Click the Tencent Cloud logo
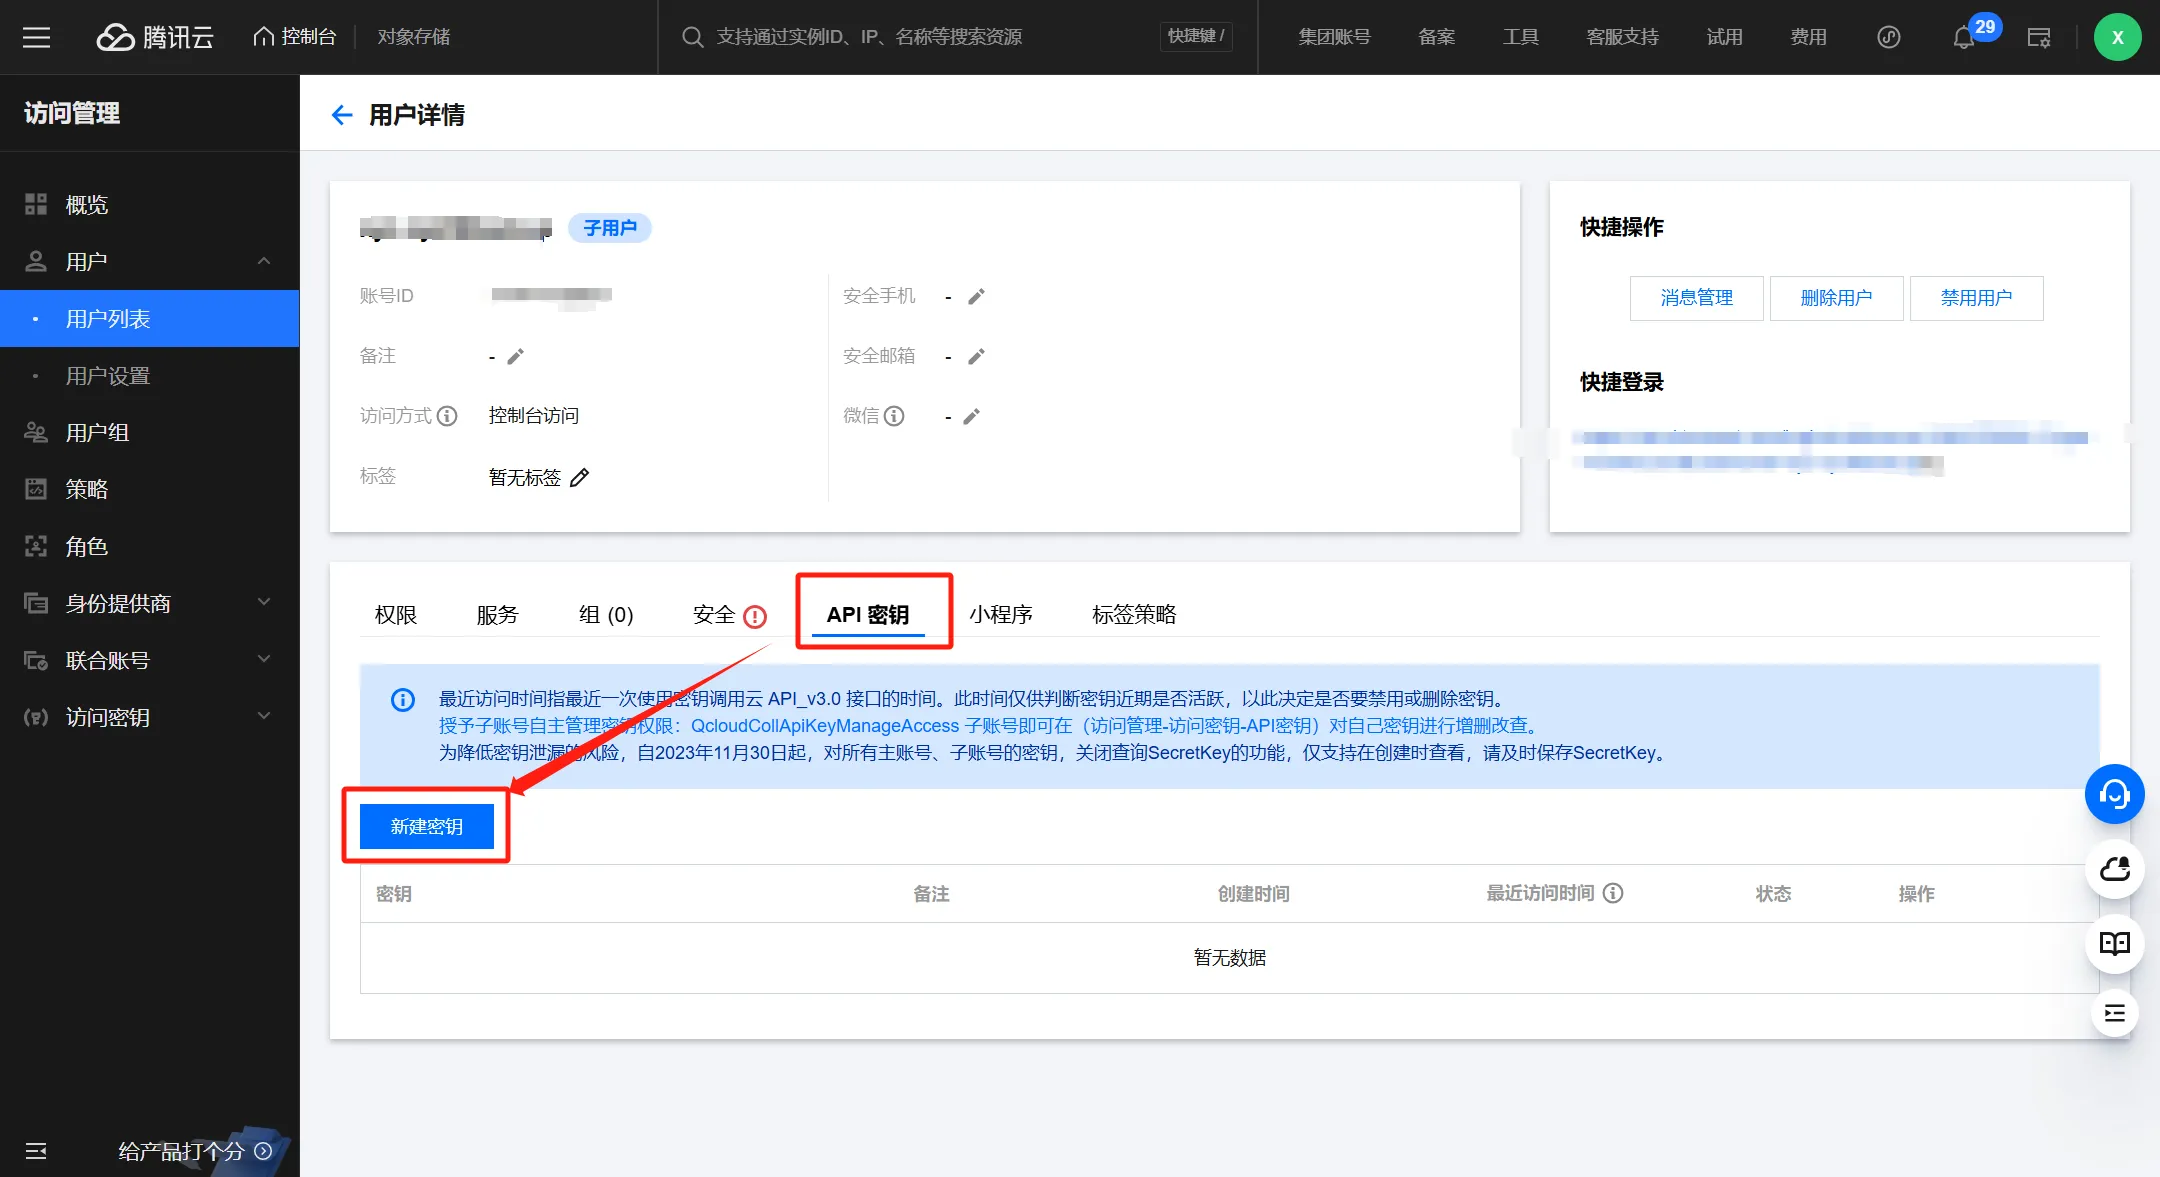Viewport: 2160px width, 1177px height. (x=155, y=37)
